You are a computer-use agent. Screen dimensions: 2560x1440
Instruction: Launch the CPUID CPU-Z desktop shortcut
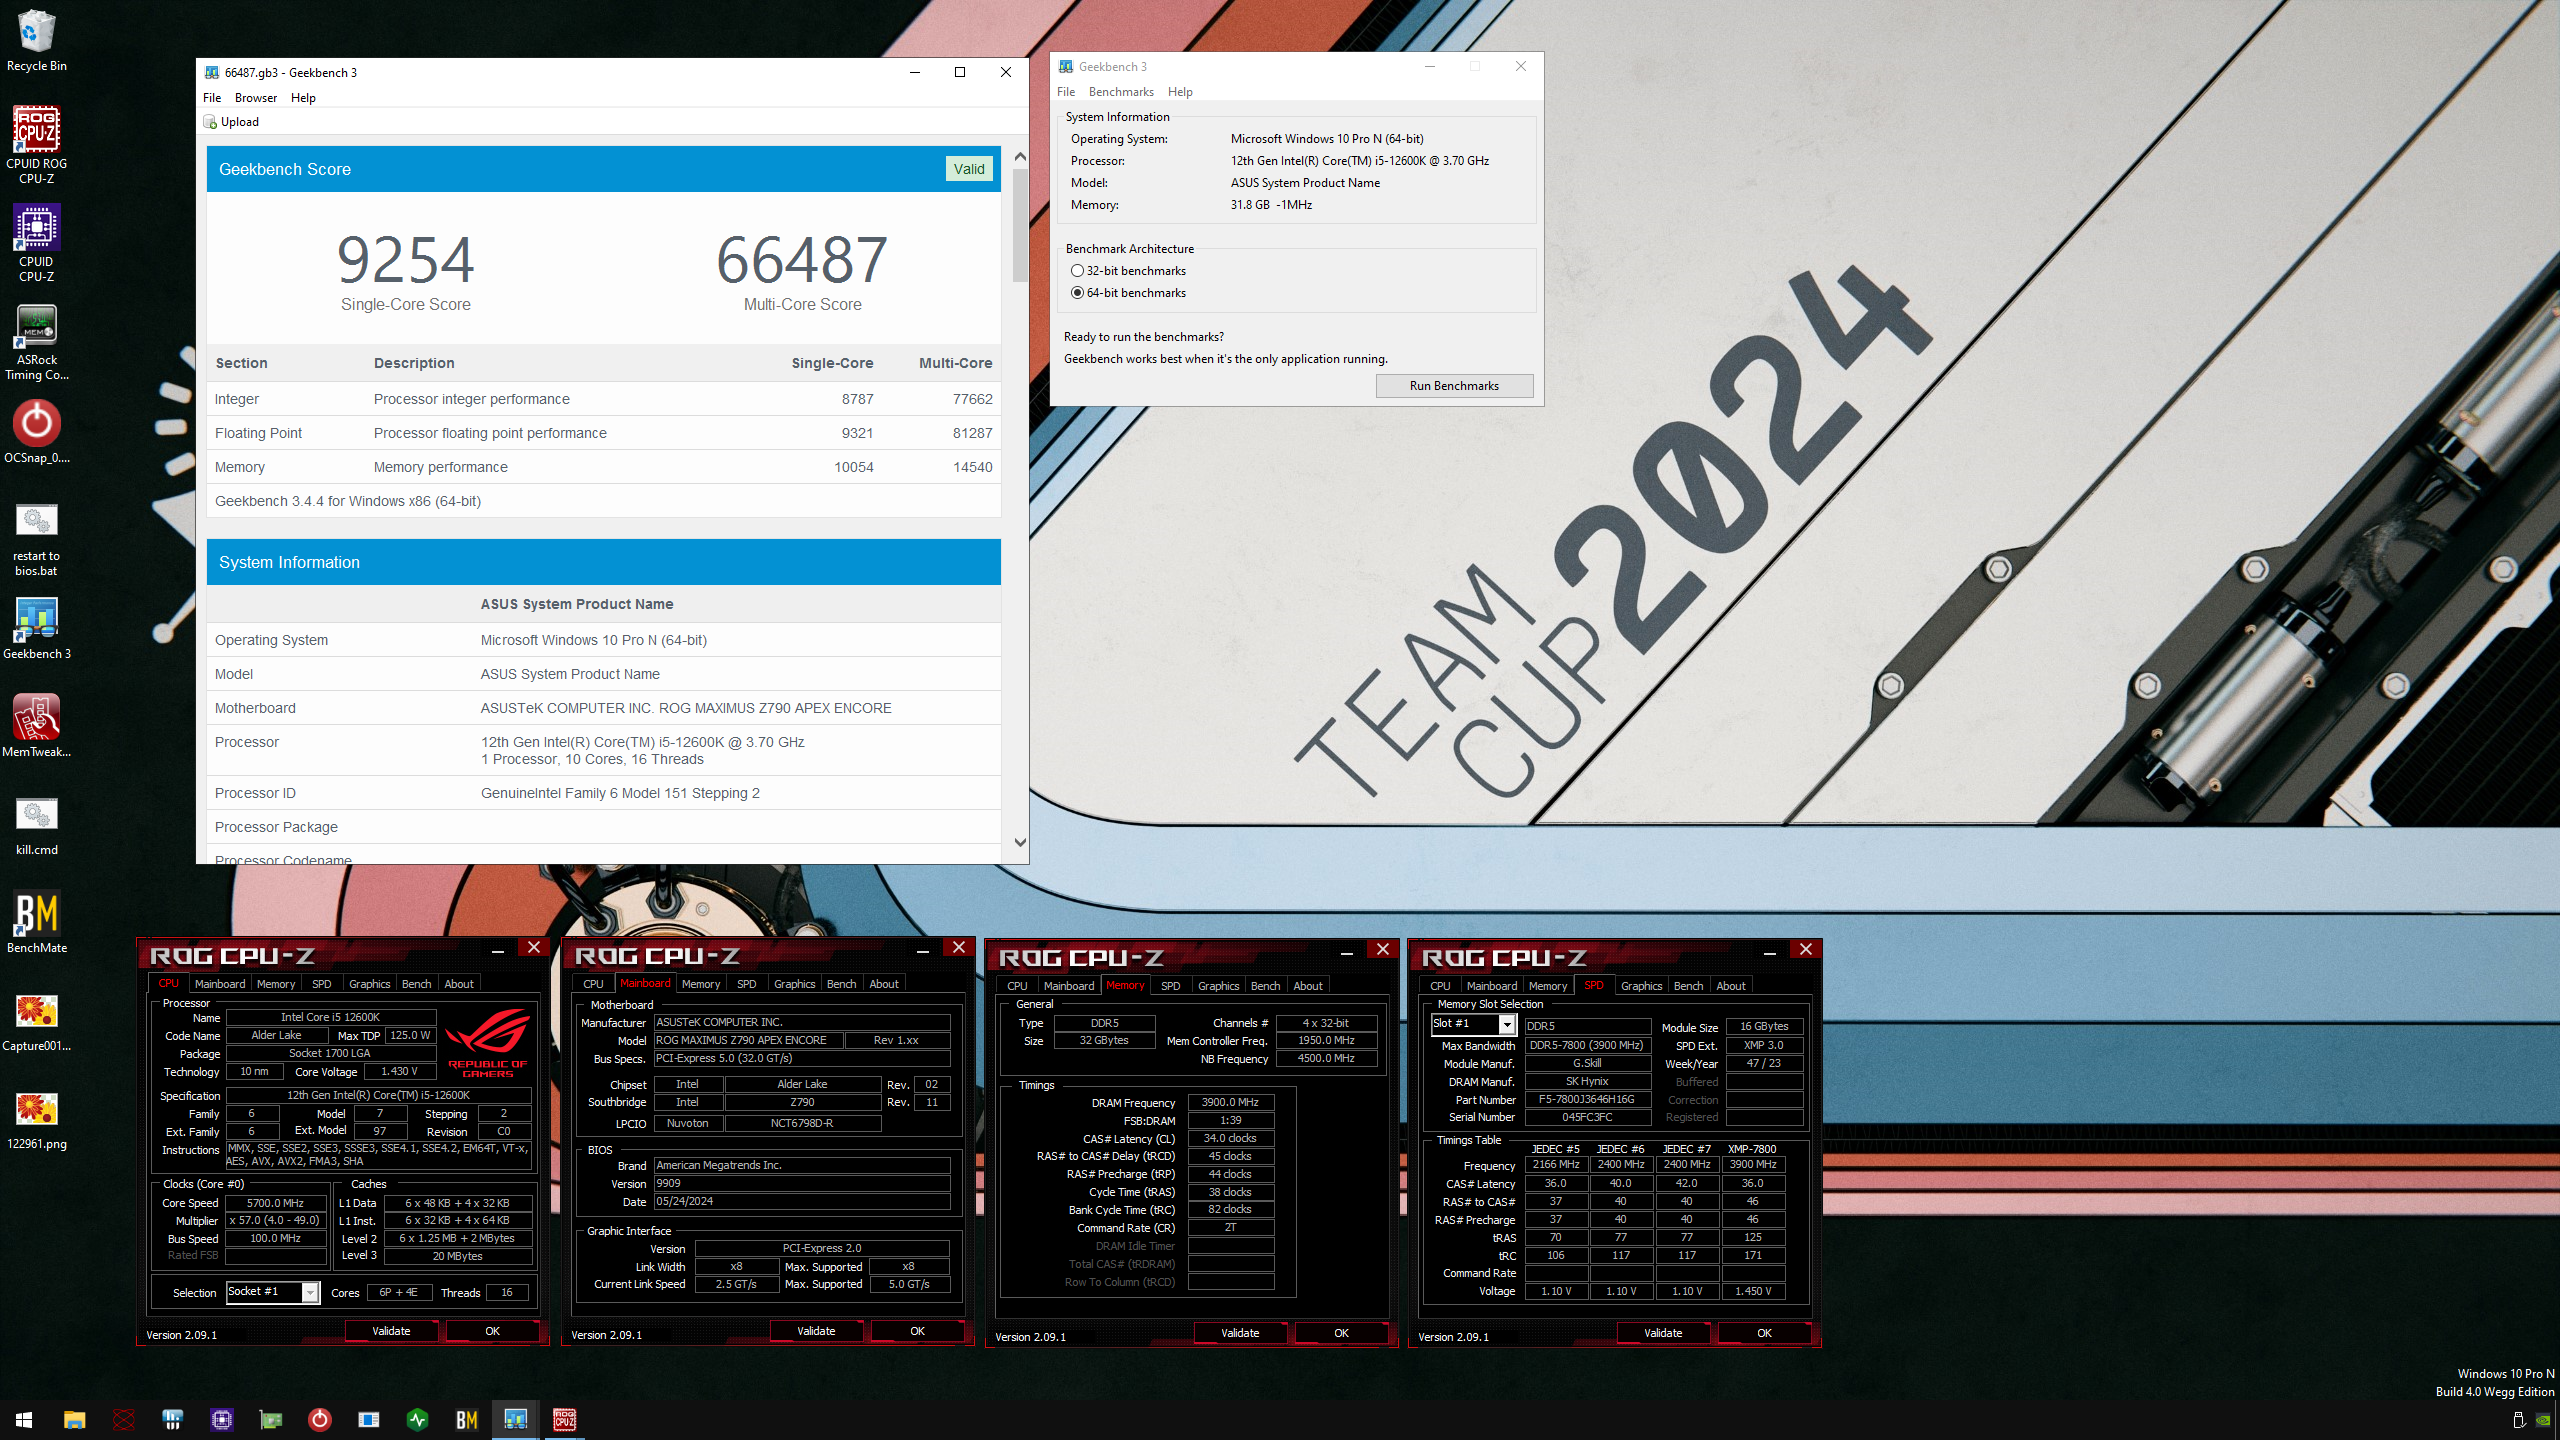[37, 243]
